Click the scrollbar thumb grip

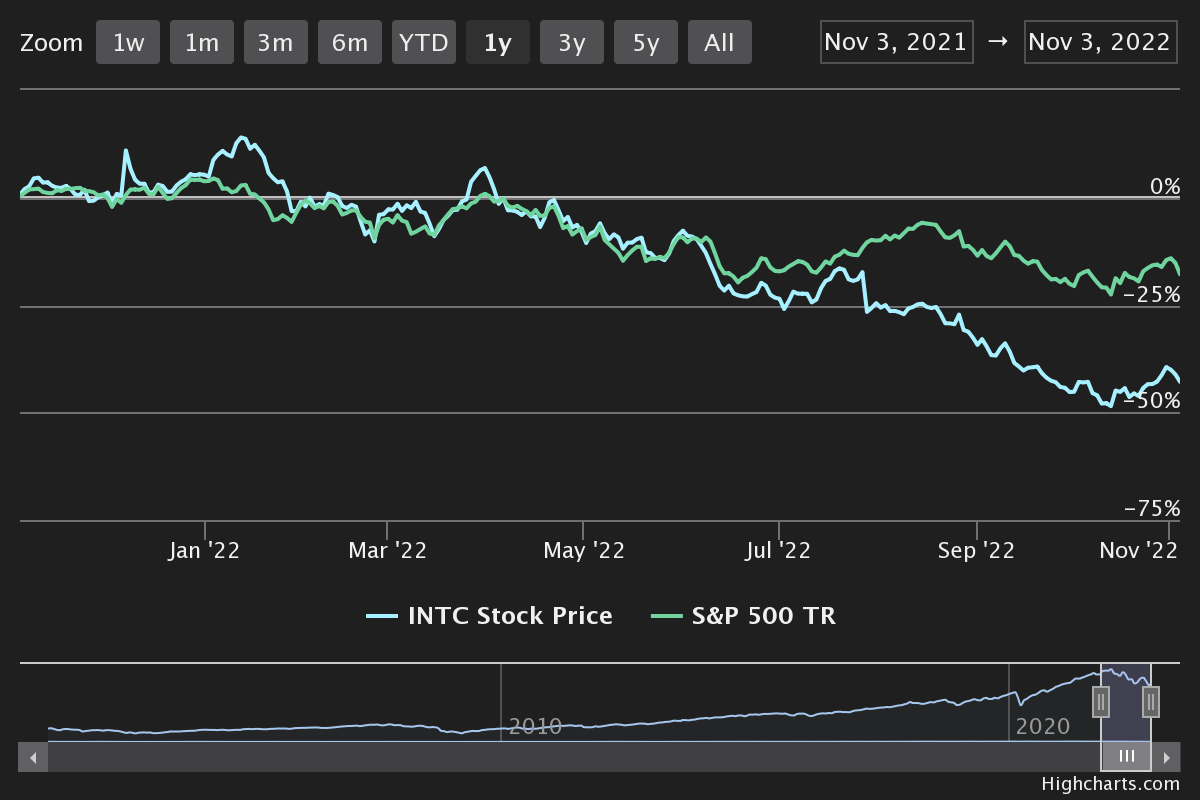1126,757
